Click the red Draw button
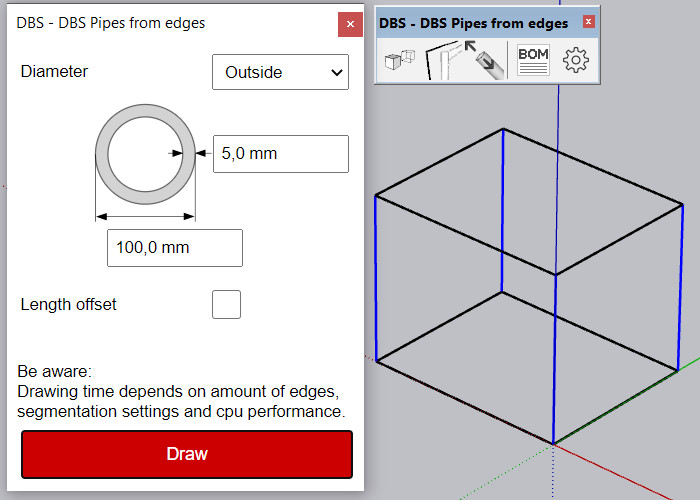Viewport: 700px width, 500px height. [187, 454]
